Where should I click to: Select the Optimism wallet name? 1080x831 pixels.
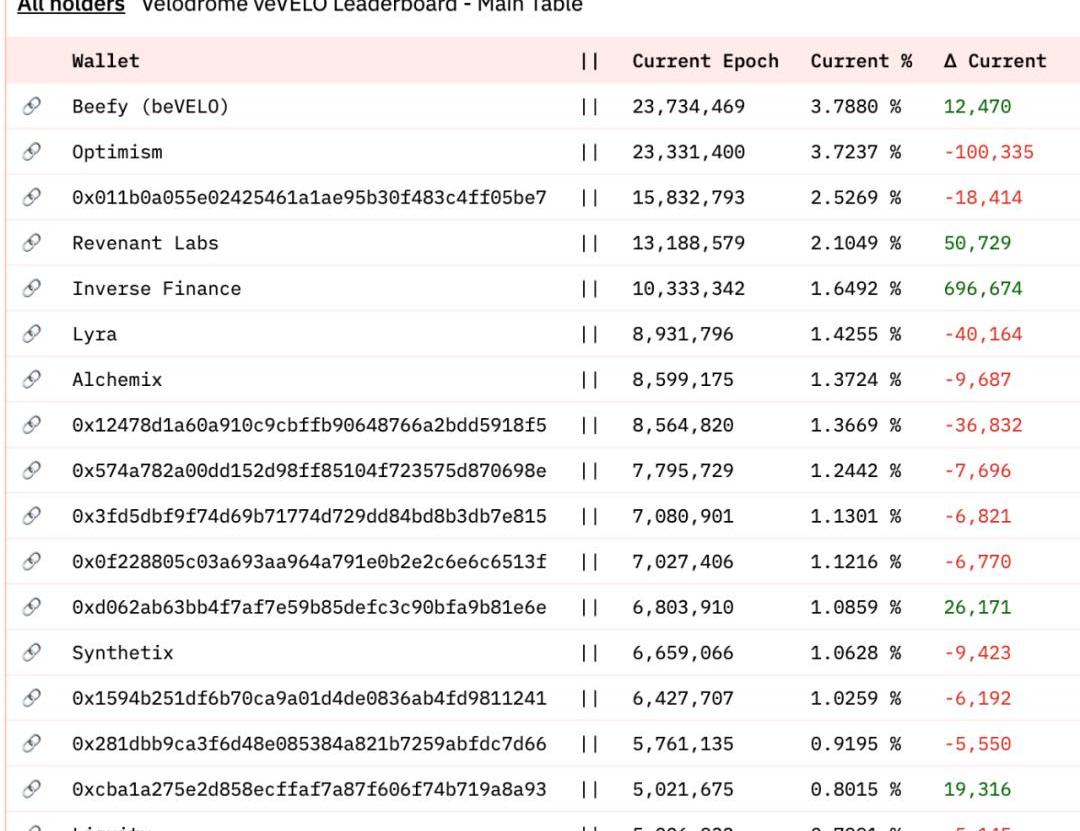117,152
